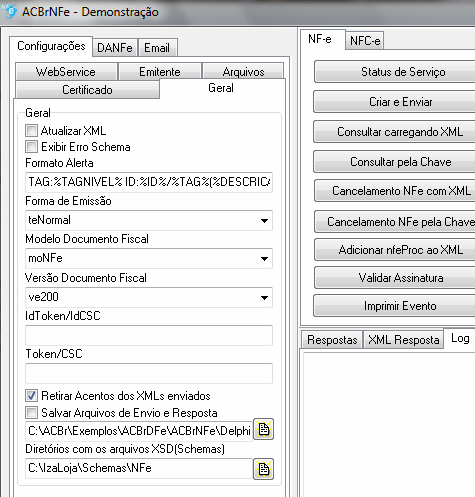Image resolution: width=475 pixels, height=497 pixels.
Task: Uncheck Retirar Acentos dos XMLs enviados
Action: click(31, 396)
